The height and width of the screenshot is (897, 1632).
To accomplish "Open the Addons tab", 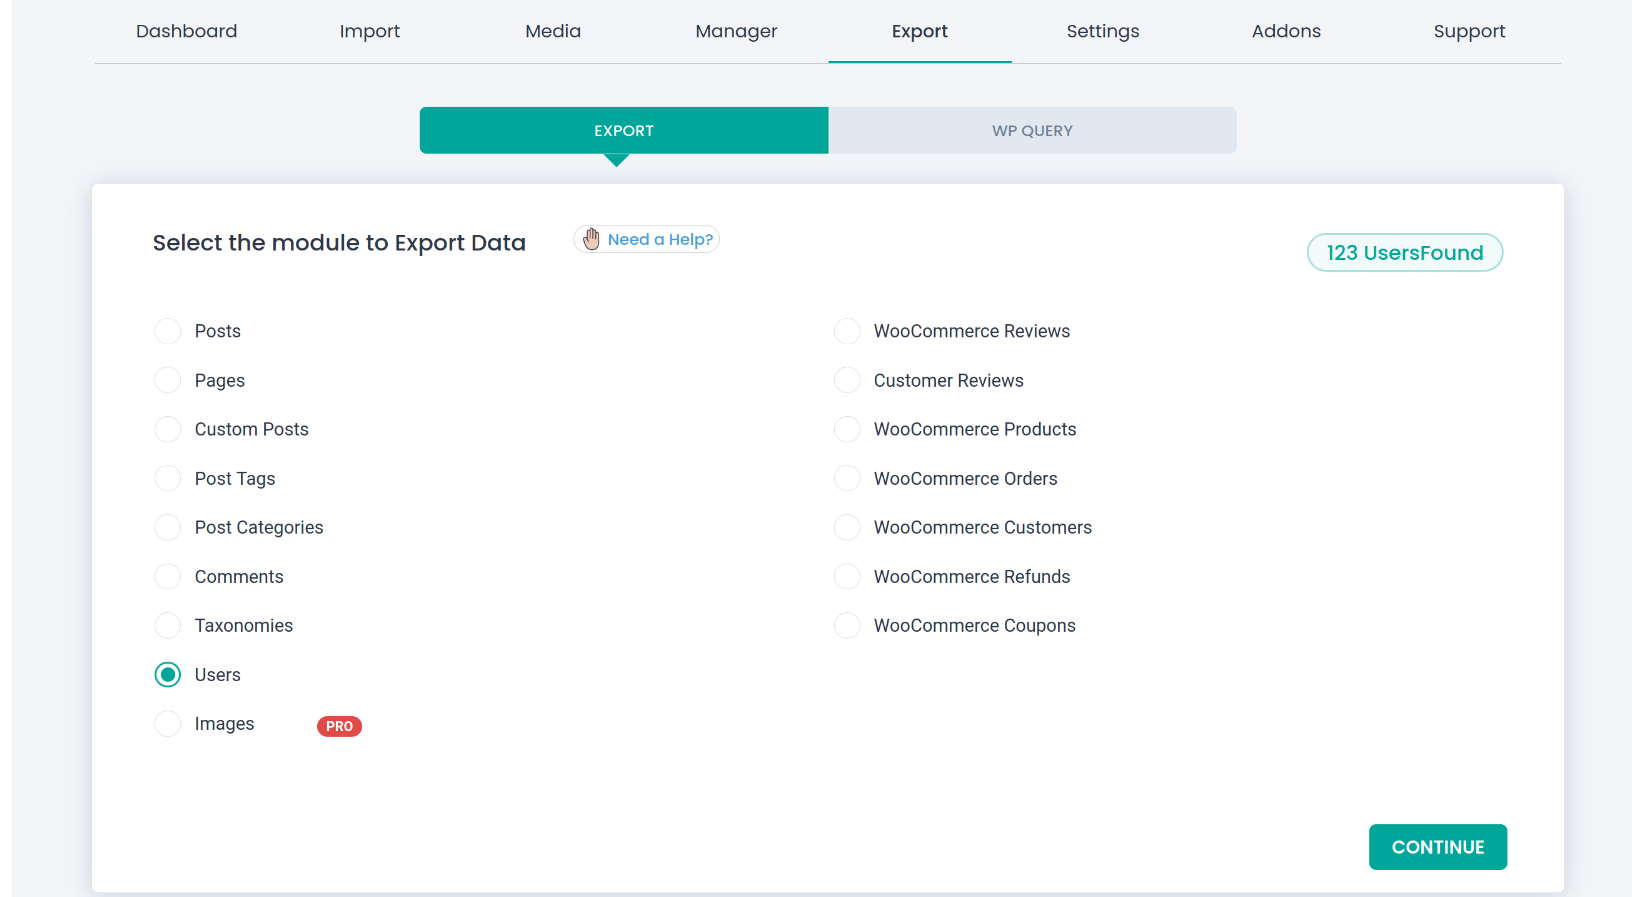I will pyautogui.click(x=1286, y=31).
